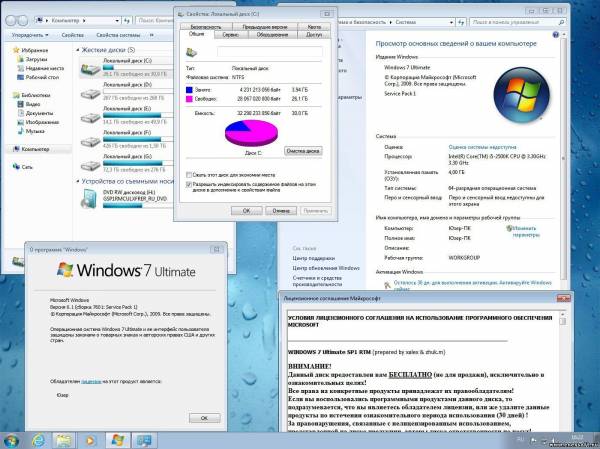The width and height of the screenshot is (600, 449).
Task: Toggle 'Сжать этот диск для экономии места' checkbox
Action: click(x=189, y=175)
